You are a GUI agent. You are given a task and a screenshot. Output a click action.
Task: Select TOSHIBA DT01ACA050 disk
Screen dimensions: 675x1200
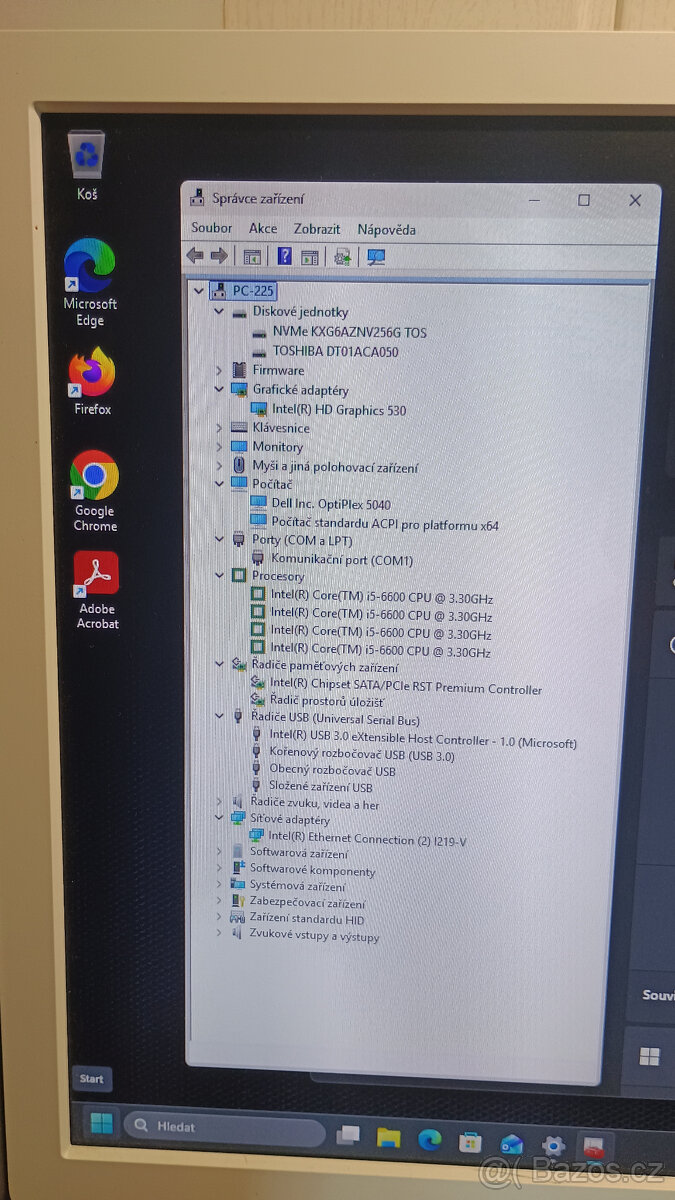tap(335, 351)
